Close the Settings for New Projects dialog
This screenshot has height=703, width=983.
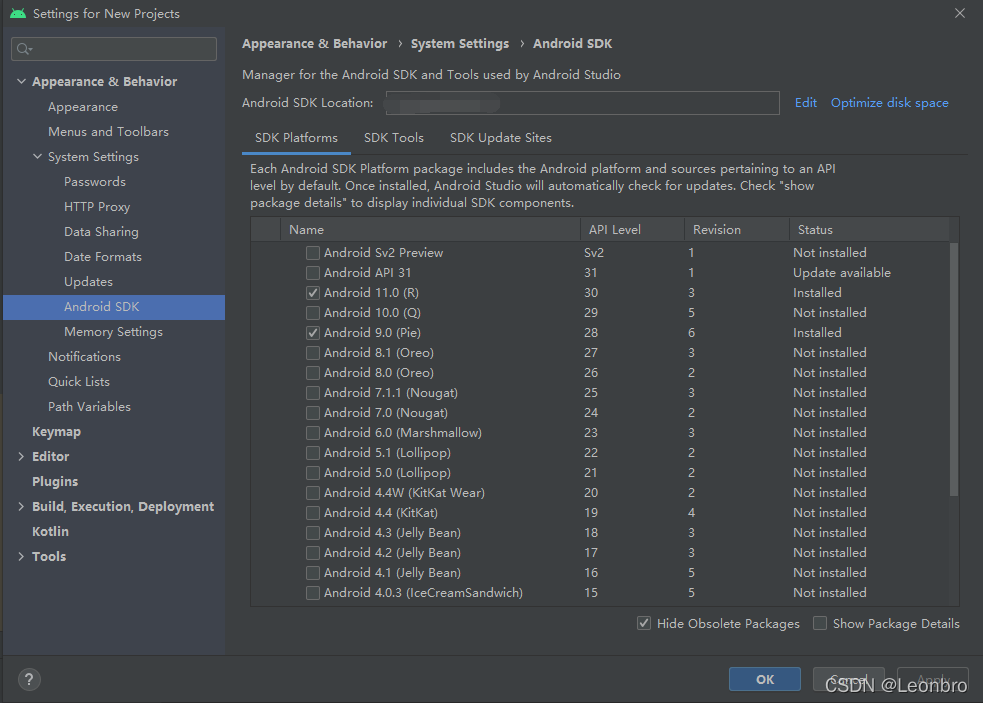click(x=959, y=13)
